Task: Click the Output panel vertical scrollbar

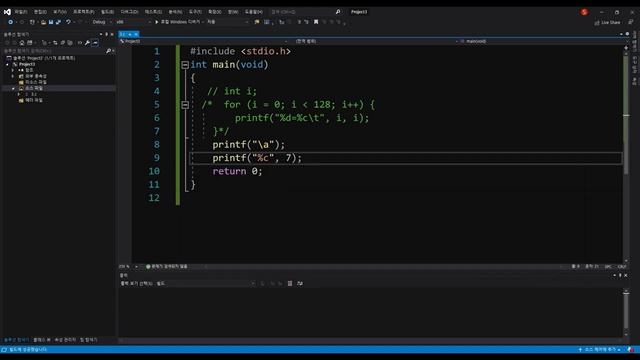Action: 626,312
